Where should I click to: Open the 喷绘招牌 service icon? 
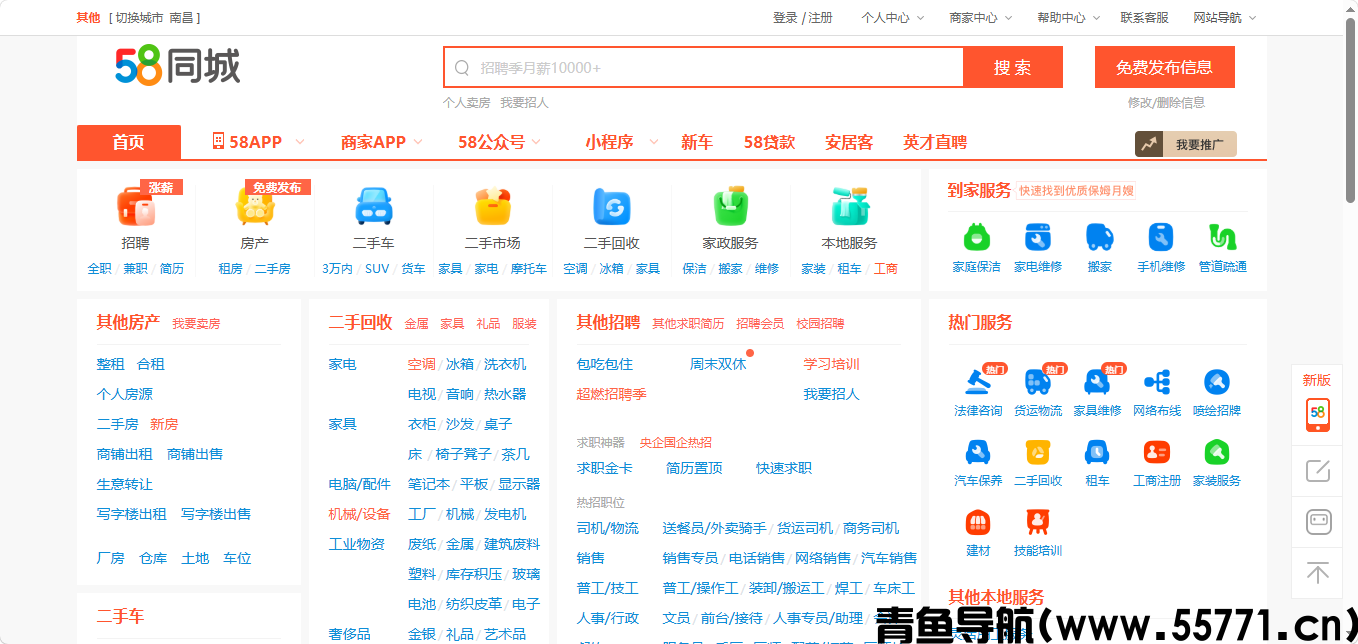pyautogui.click(x=1217, y=381)
